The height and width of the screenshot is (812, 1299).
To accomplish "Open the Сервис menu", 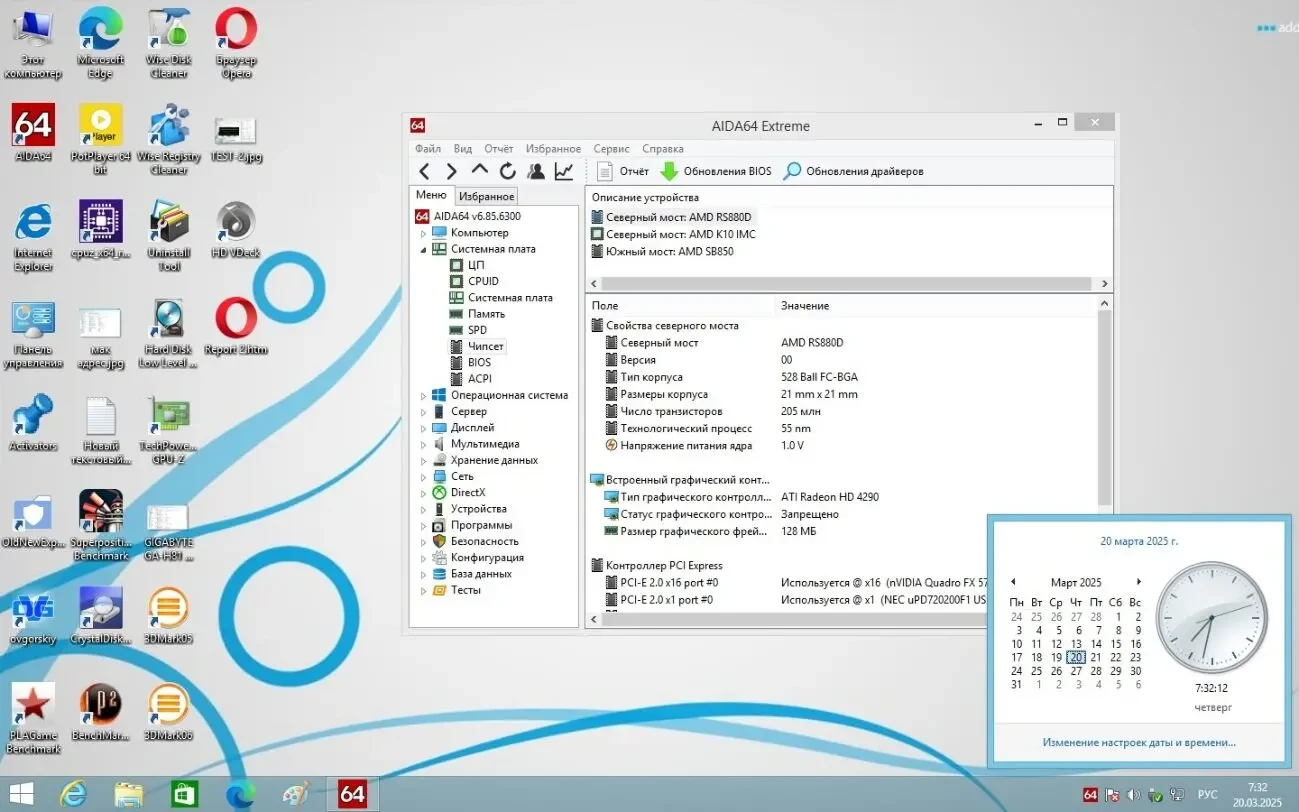I will 611,148.
